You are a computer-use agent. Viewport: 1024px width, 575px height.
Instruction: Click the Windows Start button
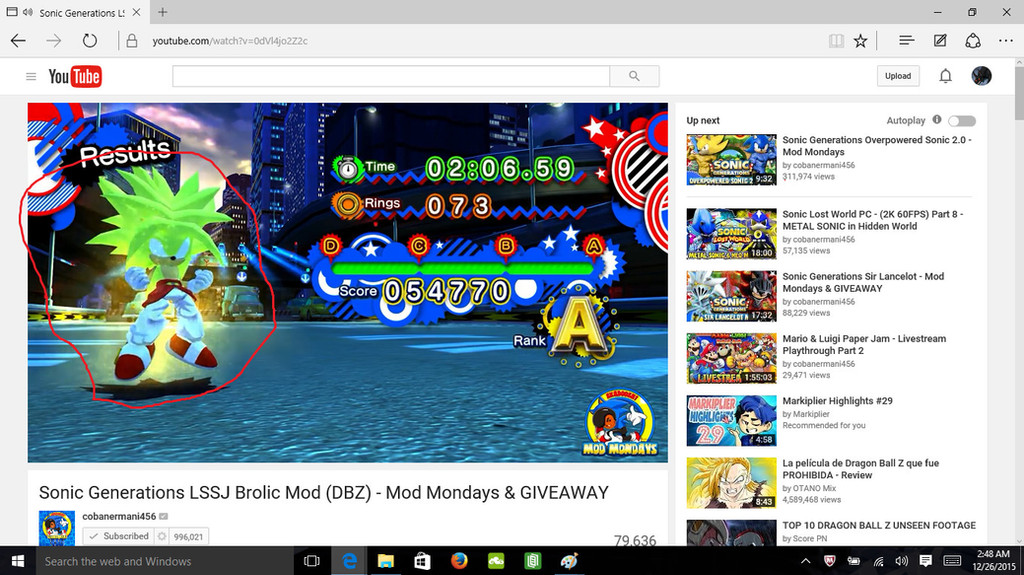[x=18, y=561]
